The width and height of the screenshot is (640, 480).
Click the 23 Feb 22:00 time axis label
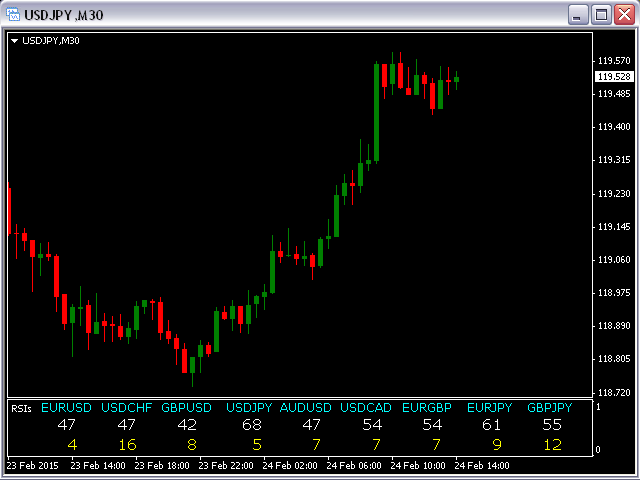click(226, 465)
